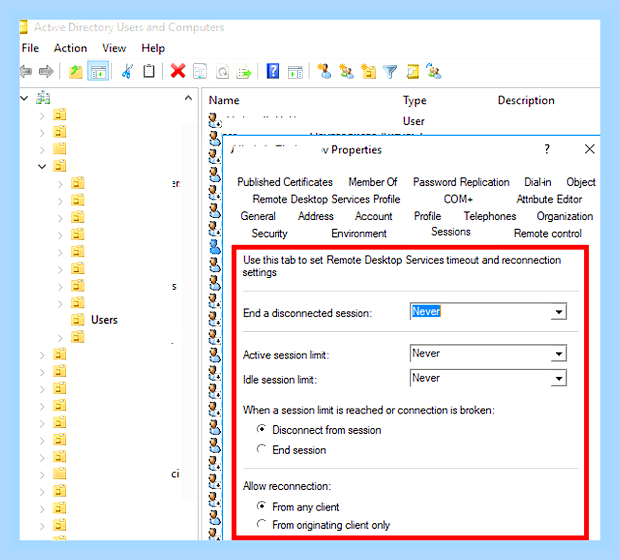Create a new user with the single-user icon
The width and height of the screenshot is (620, 560).
(324, 71)
